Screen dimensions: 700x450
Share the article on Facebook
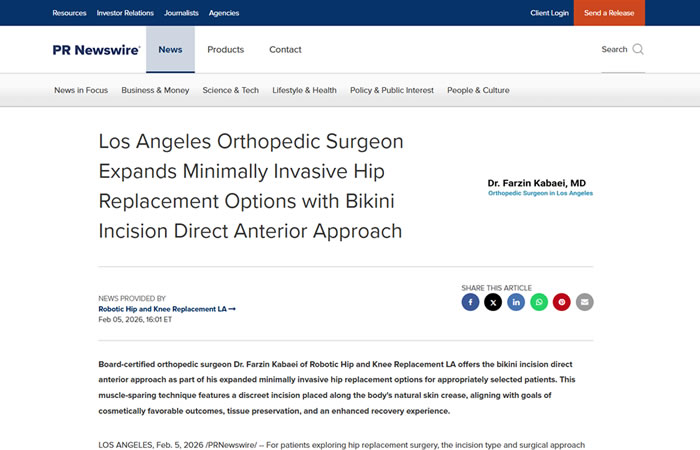(470, 302)
